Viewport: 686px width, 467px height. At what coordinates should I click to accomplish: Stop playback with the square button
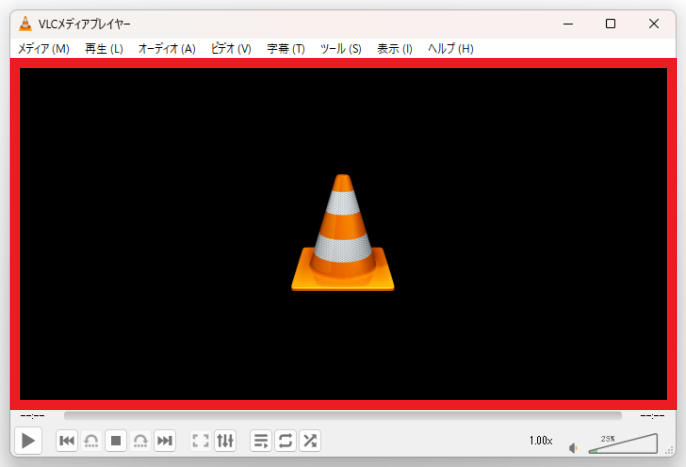coord(116,440)
